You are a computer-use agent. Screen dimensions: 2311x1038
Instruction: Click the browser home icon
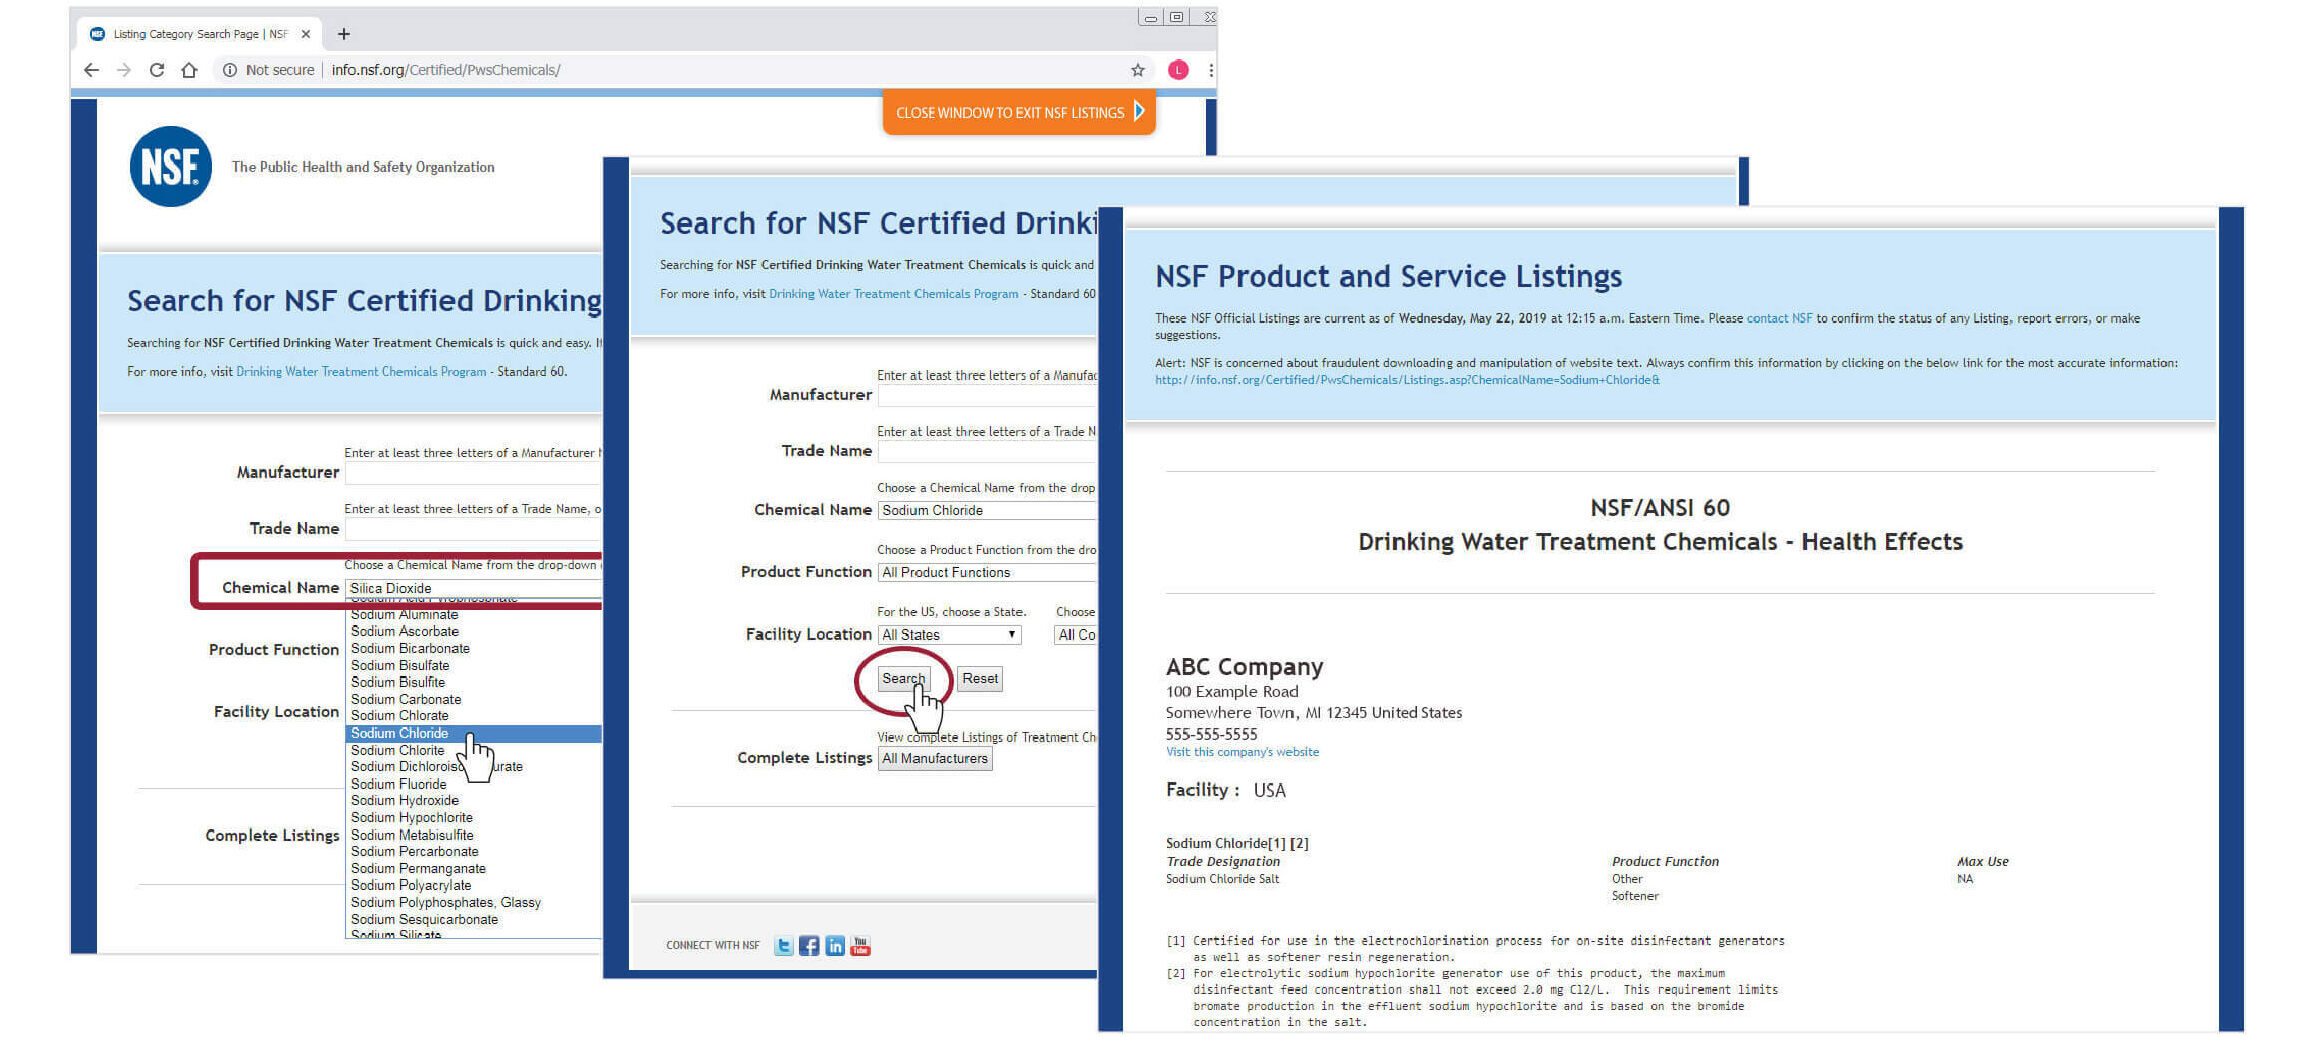coord(190,70)
